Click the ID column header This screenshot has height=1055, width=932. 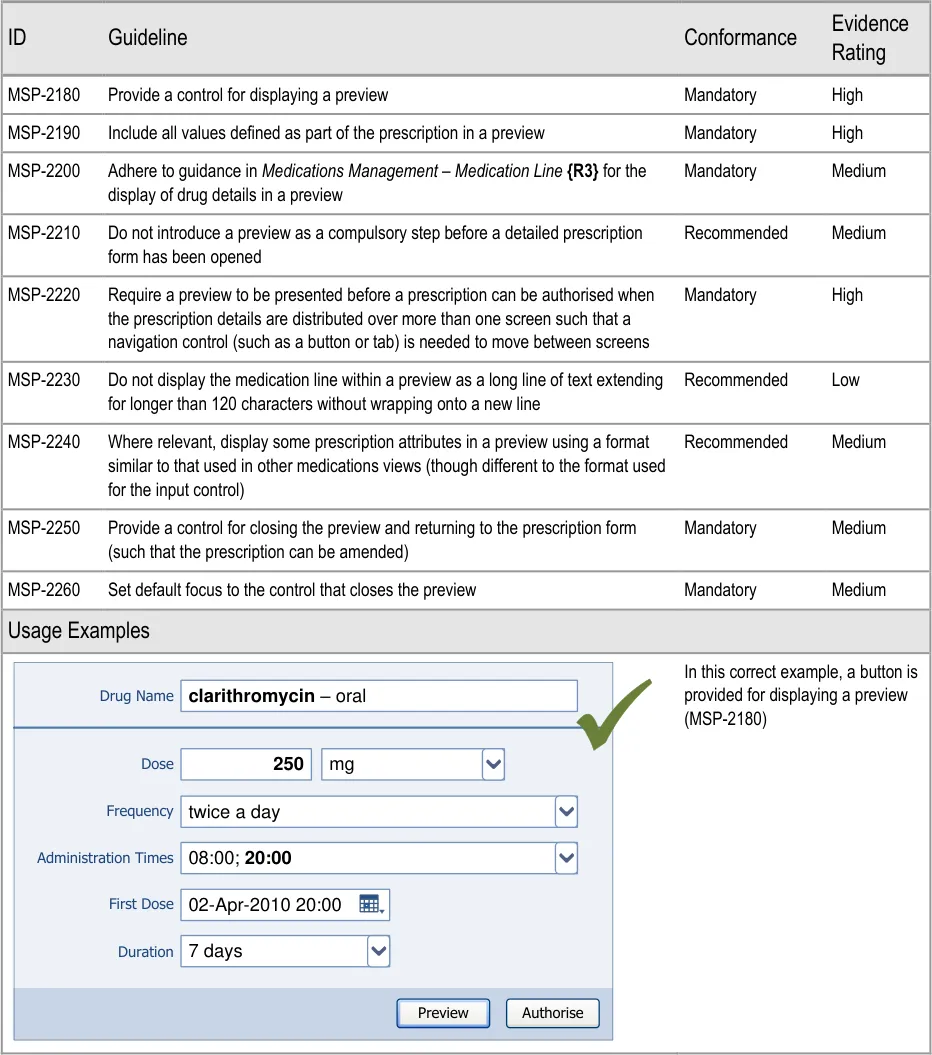pyautogui.click(x=17, y=38)
